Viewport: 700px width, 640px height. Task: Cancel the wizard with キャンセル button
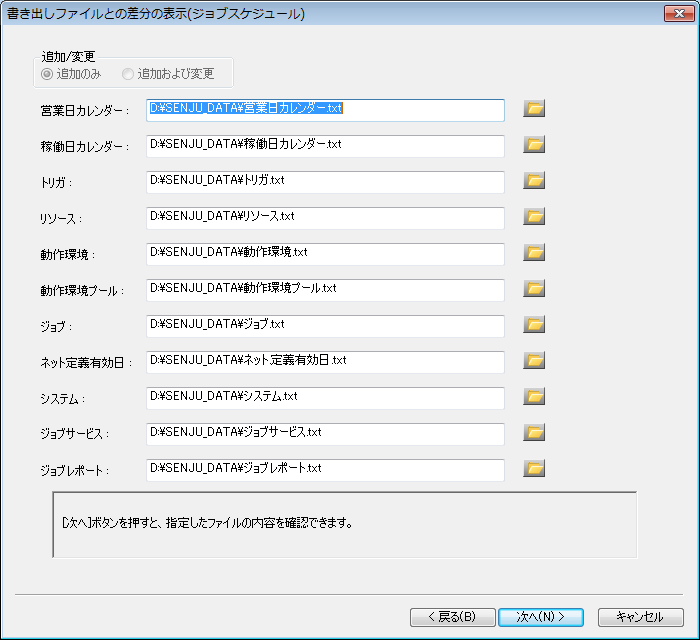pos(641,617)
